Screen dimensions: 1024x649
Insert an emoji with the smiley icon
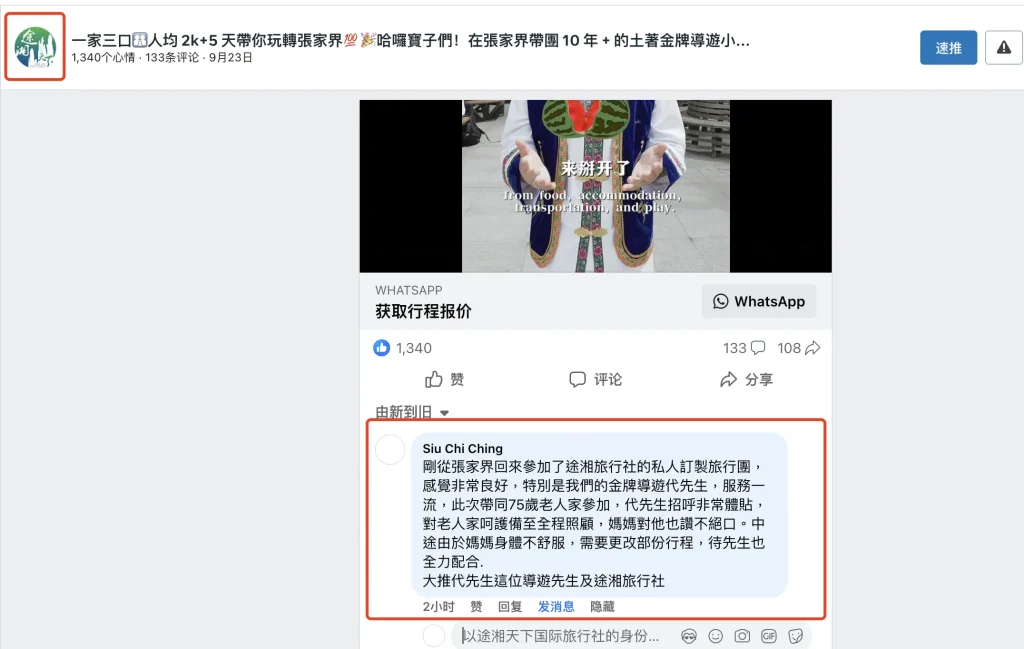(x=716, y=636)
